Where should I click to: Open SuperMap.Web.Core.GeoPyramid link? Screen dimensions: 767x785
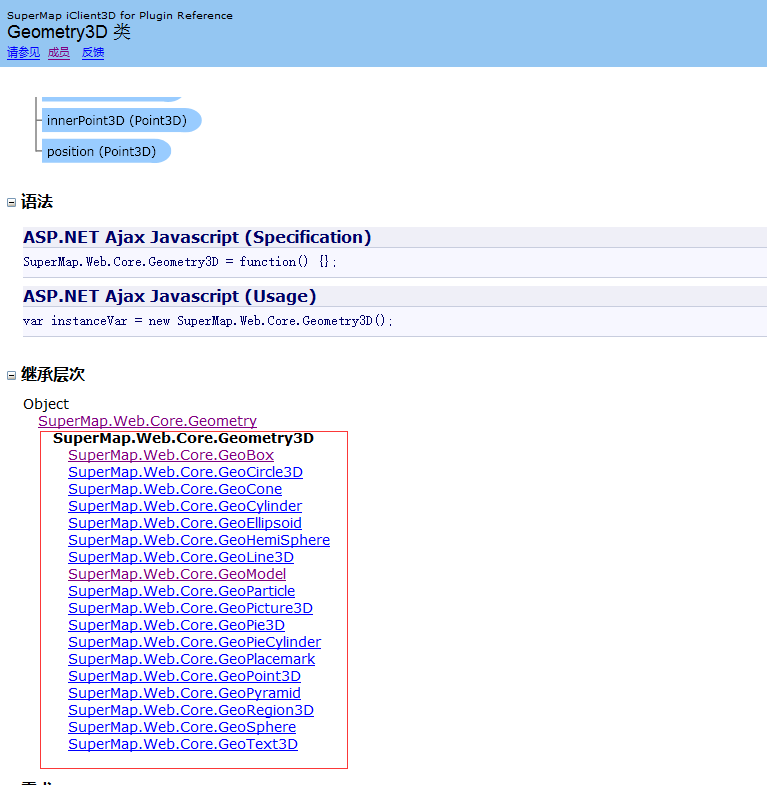[x=184, y=693]
